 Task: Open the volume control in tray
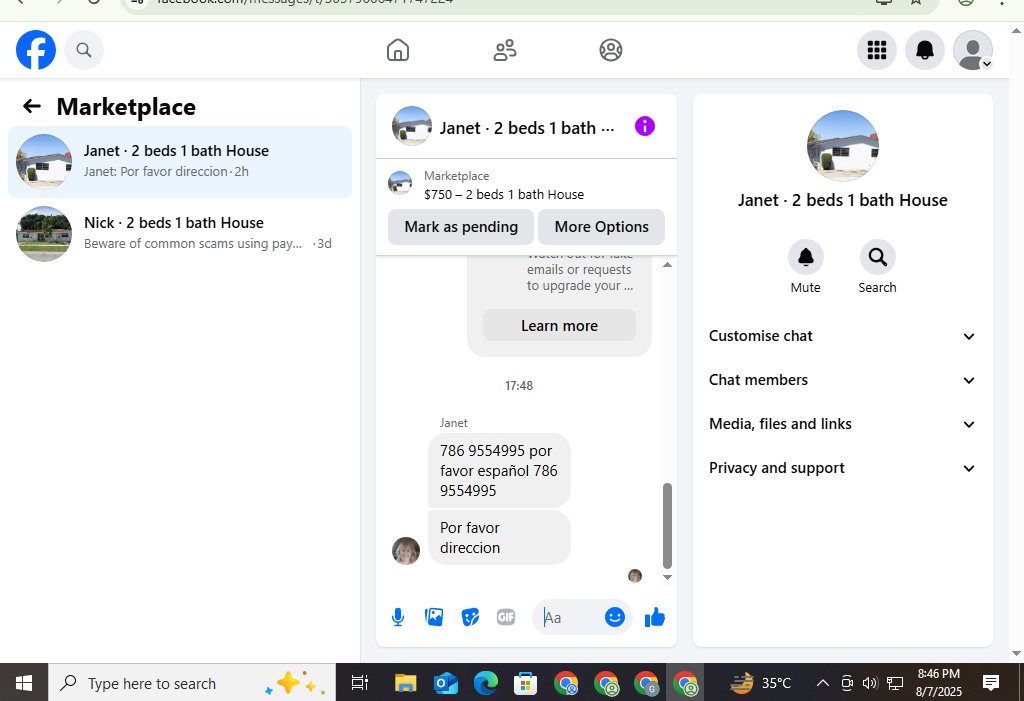coord(869,683)
